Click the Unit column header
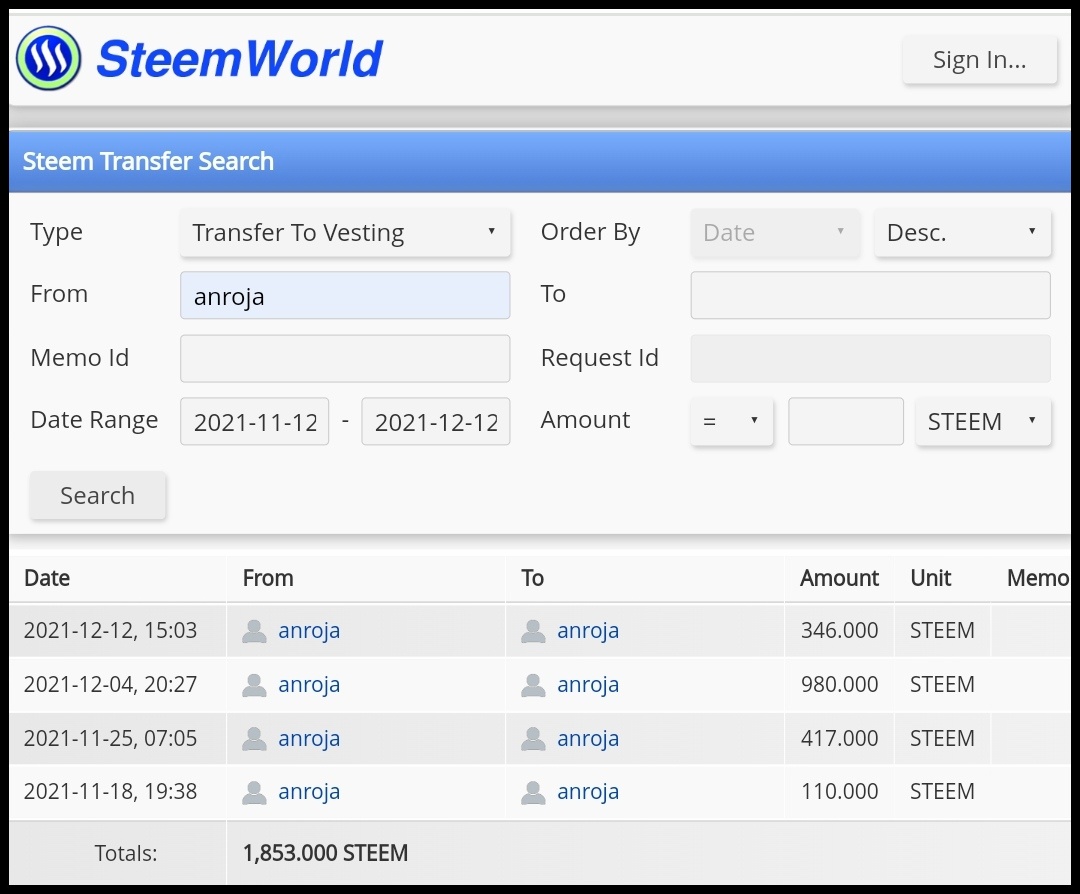Image resolution: width=1080 pixels, height=894 pixels. tap(931, 578)
